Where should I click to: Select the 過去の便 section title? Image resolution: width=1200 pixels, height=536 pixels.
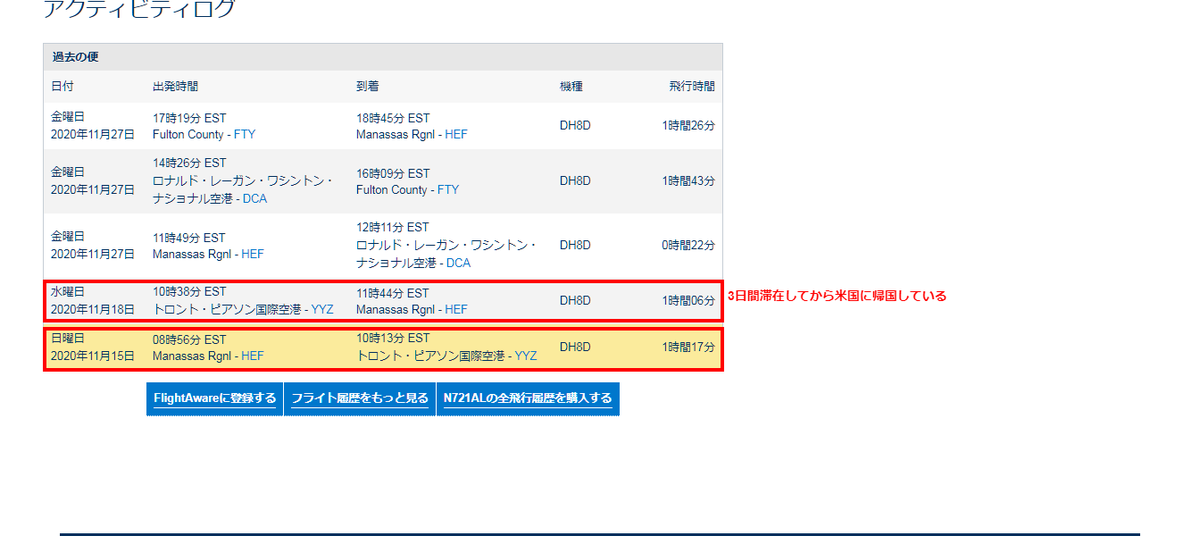point(75,57)
